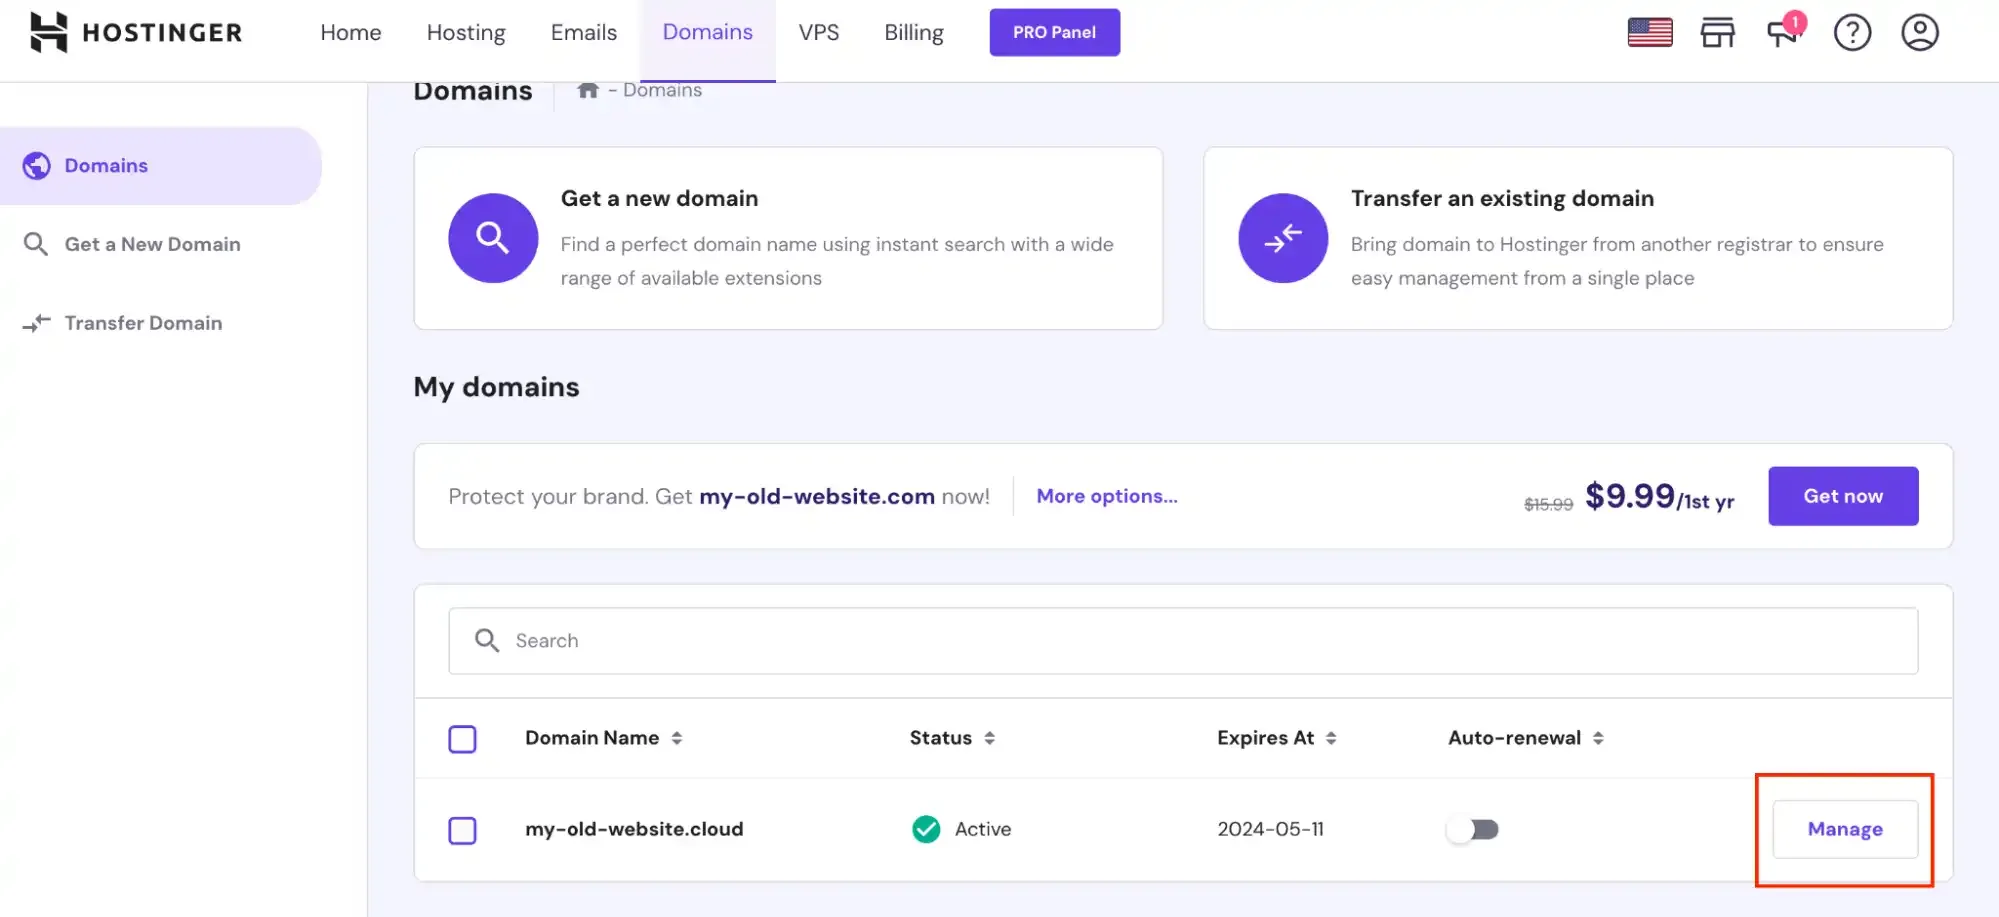Viewport: 1999px width, 917px height.
Task: Open More options for the brand offer
Action: (1106, 496)
